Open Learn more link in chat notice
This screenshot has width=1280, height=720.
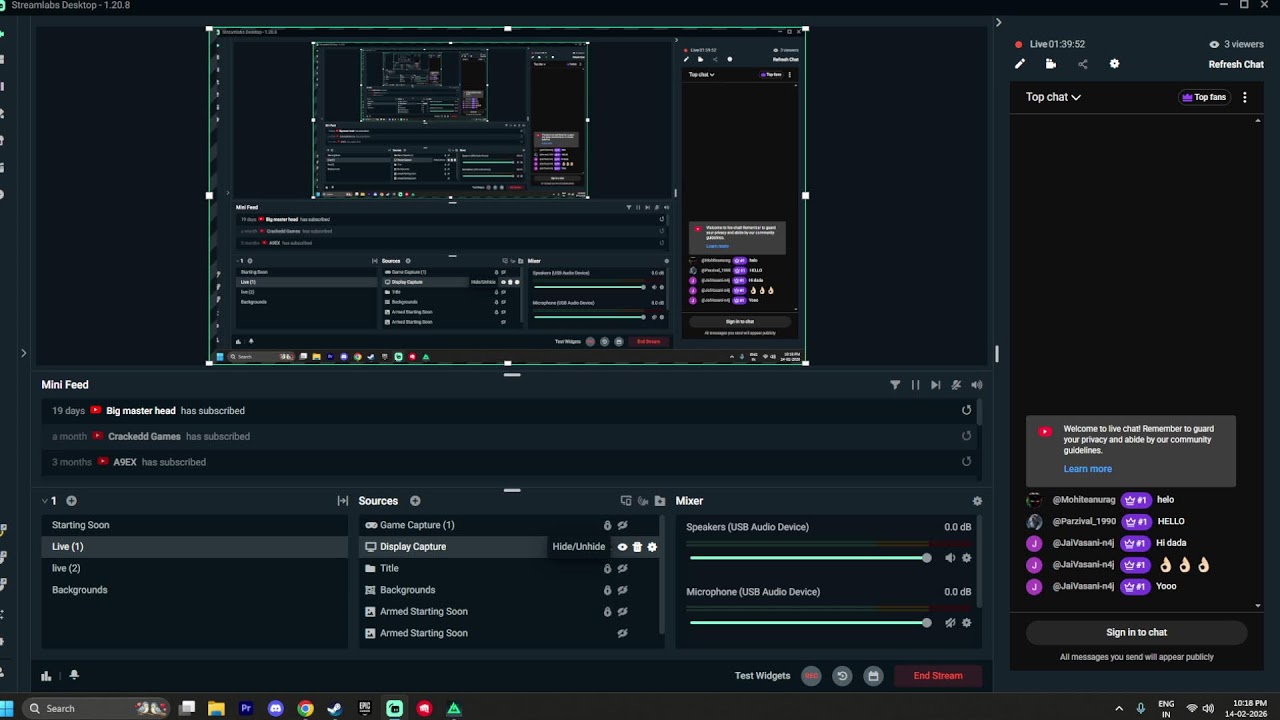point(1087,469)
